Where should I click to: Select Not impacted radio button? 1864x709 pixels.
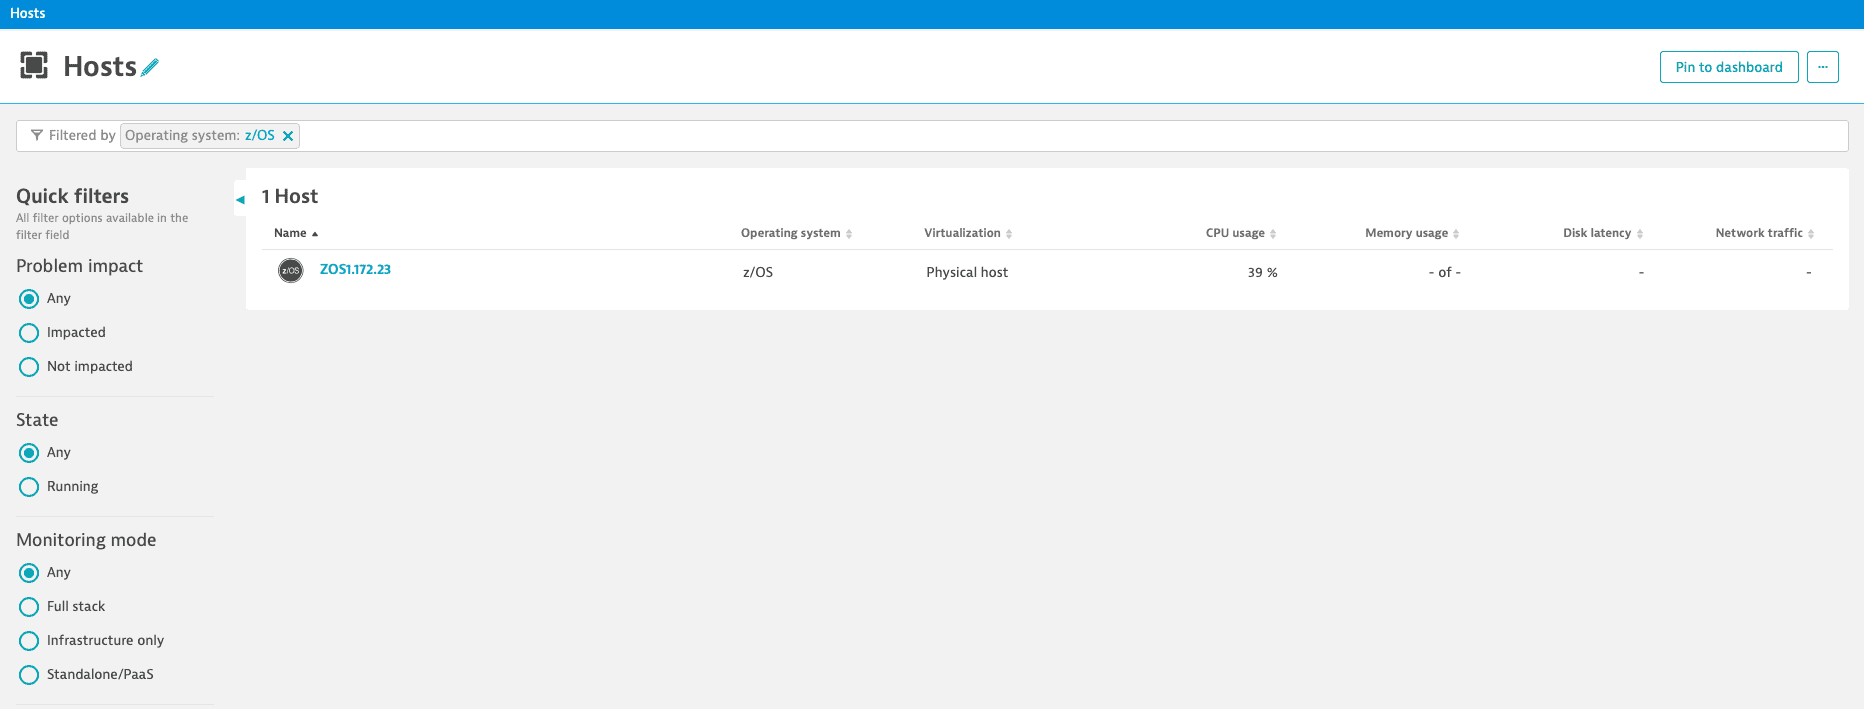tap(29, 367)
